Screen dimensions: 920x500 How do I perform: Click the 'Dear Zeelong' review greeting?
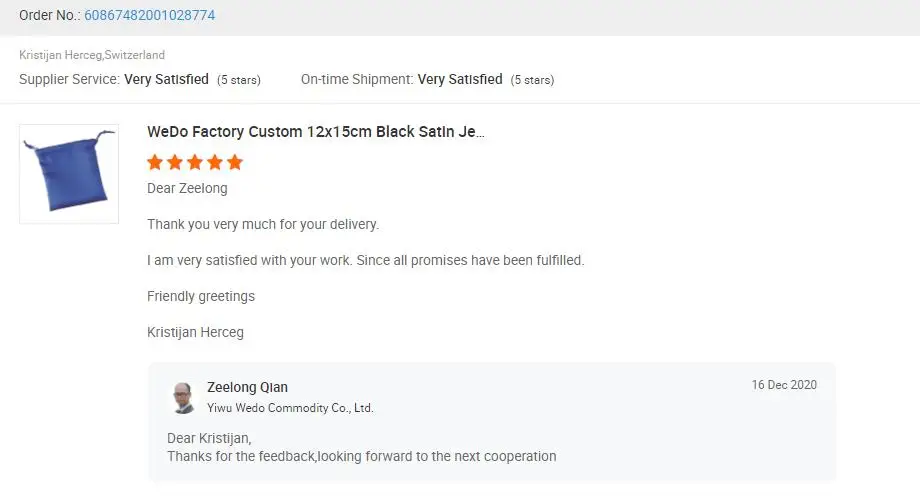click(x=187, y=188)
